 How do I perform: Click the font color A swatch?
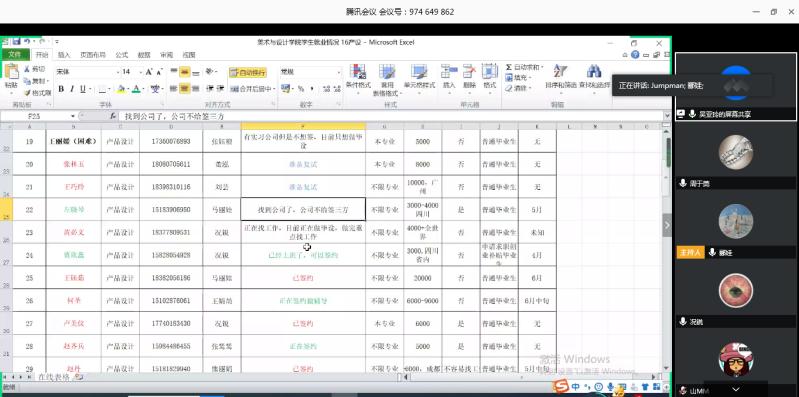[136, 89]
